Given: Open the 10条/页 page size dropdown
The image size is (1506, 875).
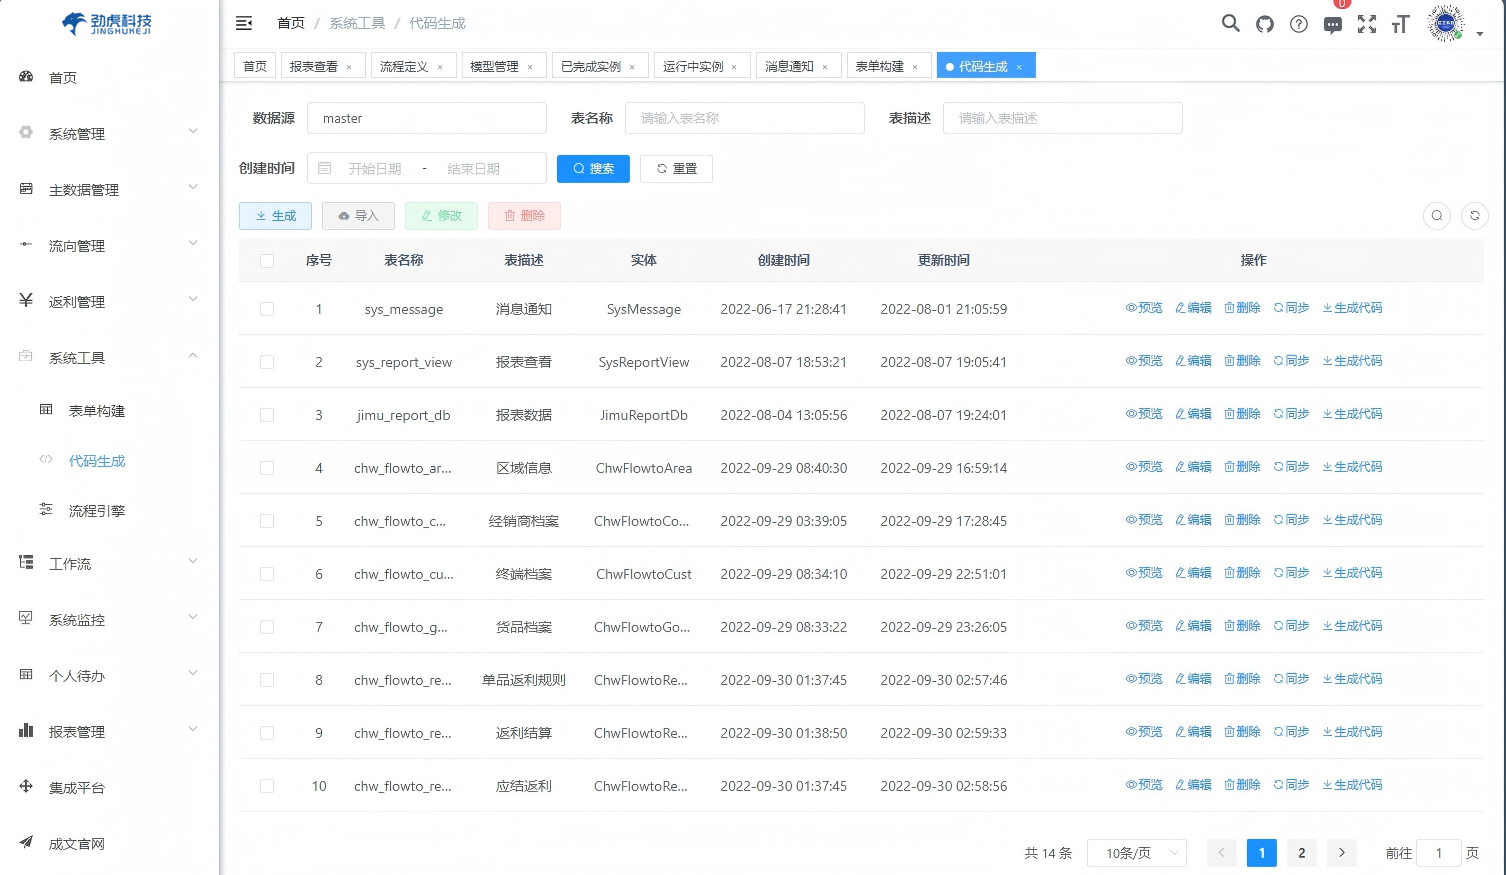Looking at the screenshot, I should pyautogui.click(x=1136, y=852).
